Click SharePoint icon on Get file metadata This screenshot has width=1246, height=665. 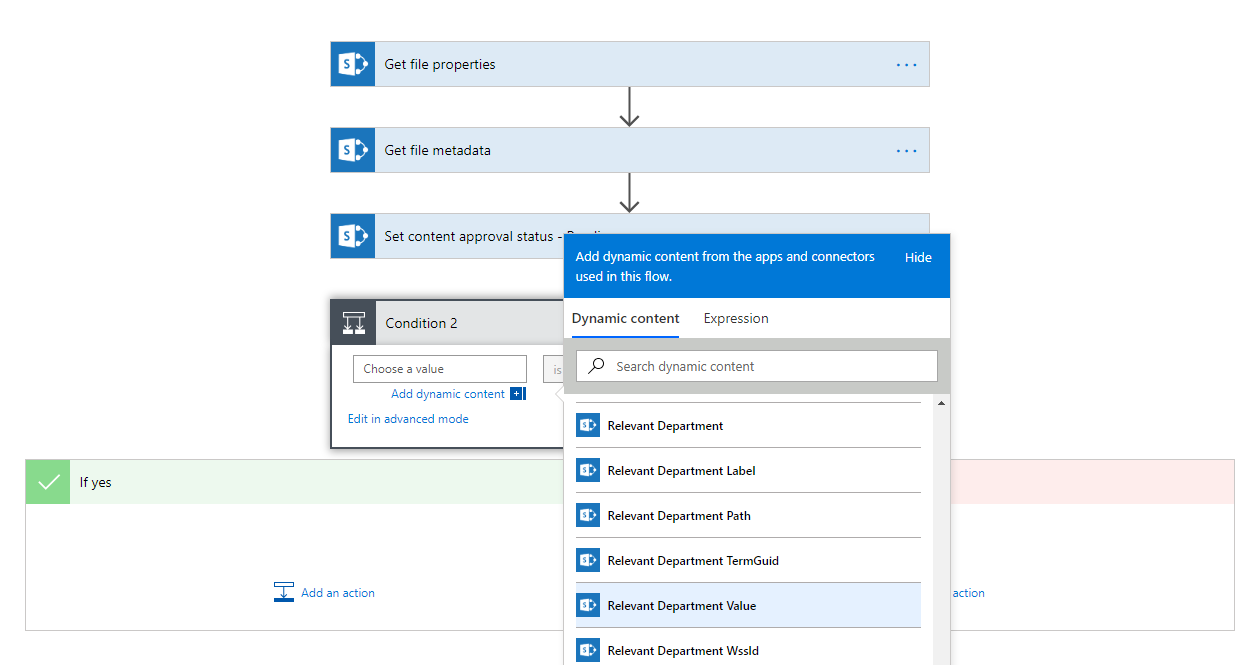pyautogui.click(x=353, y=150)
